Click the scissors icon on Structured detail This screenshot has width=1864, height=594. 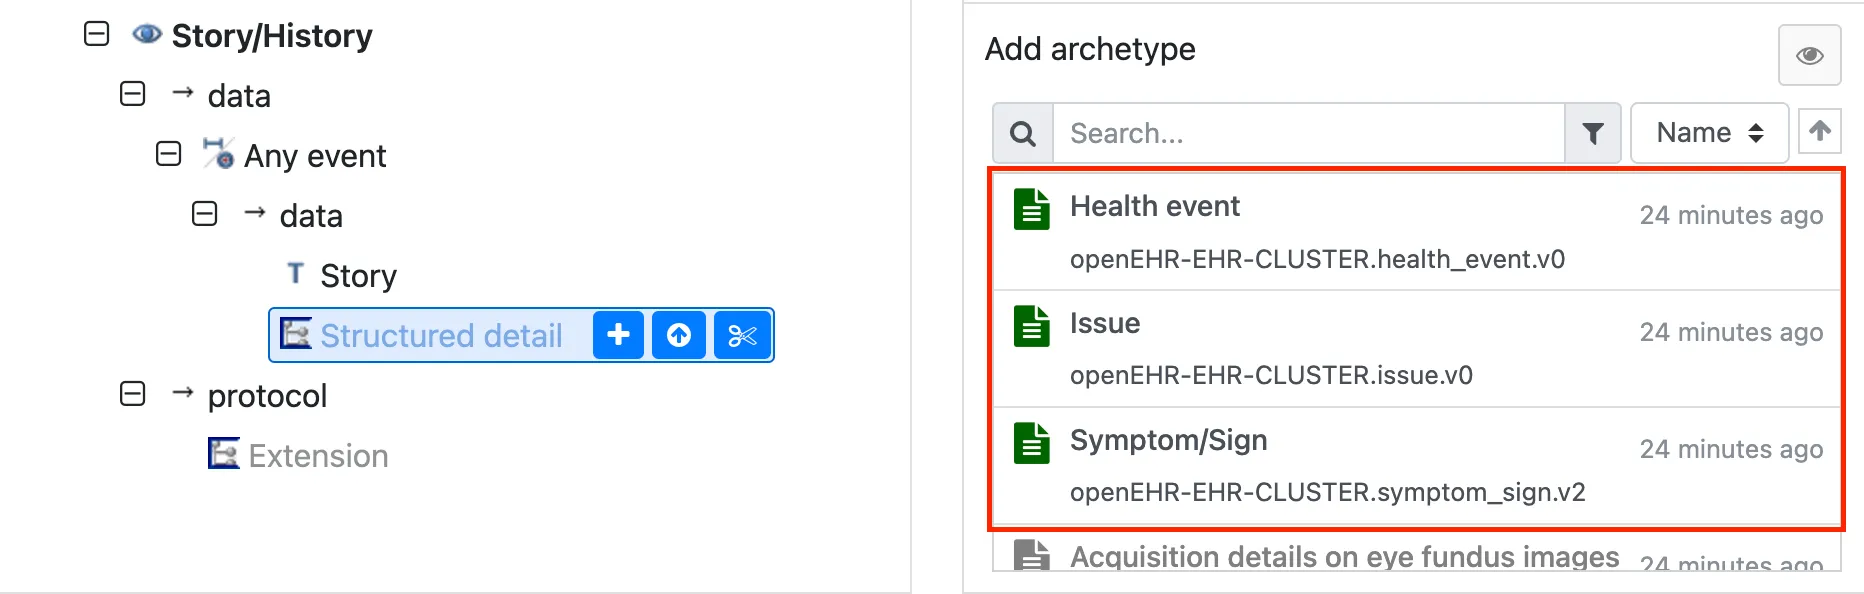point(742,335)
